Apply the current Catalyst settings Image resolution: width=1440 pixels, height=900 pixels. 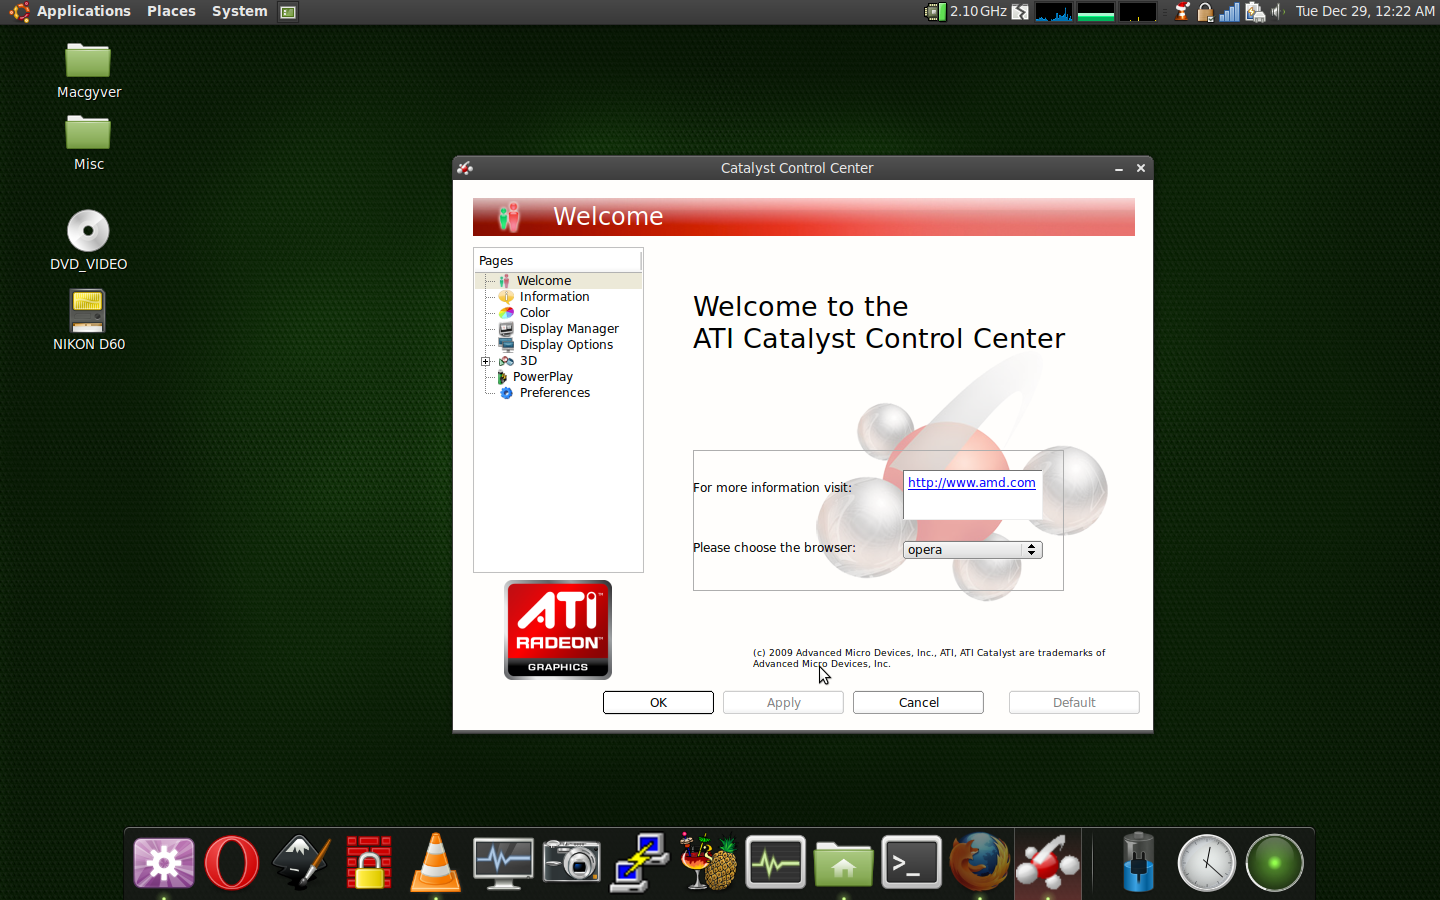tap(782, 702)
